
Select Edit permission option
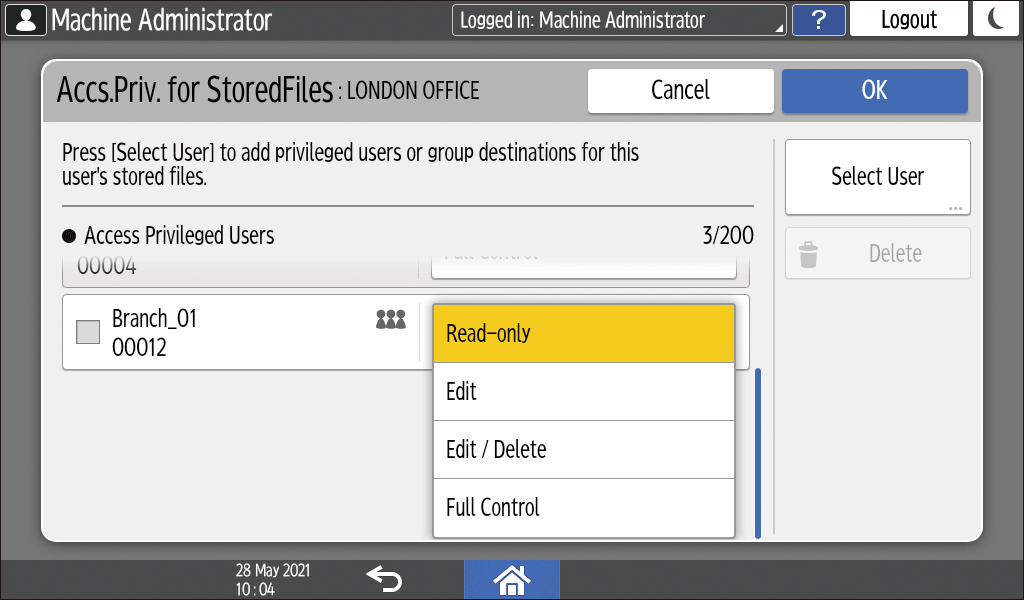point(583,391)
